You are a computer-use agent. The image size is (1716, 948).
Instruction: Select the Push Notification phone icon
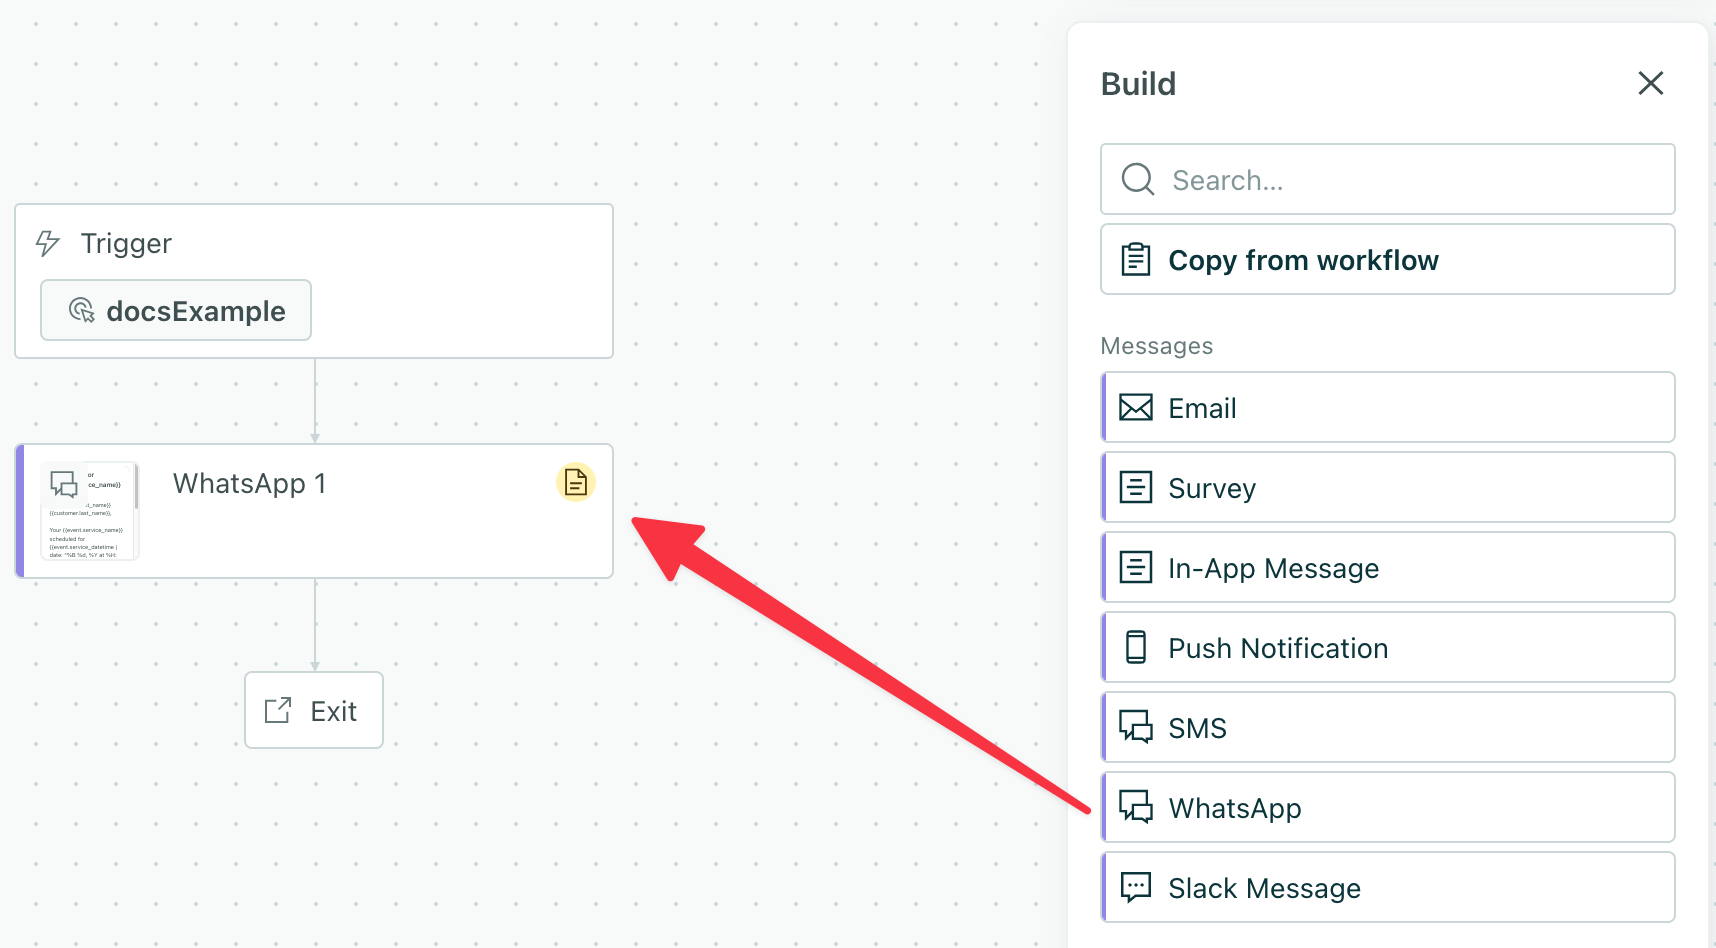coord(1136,647)
